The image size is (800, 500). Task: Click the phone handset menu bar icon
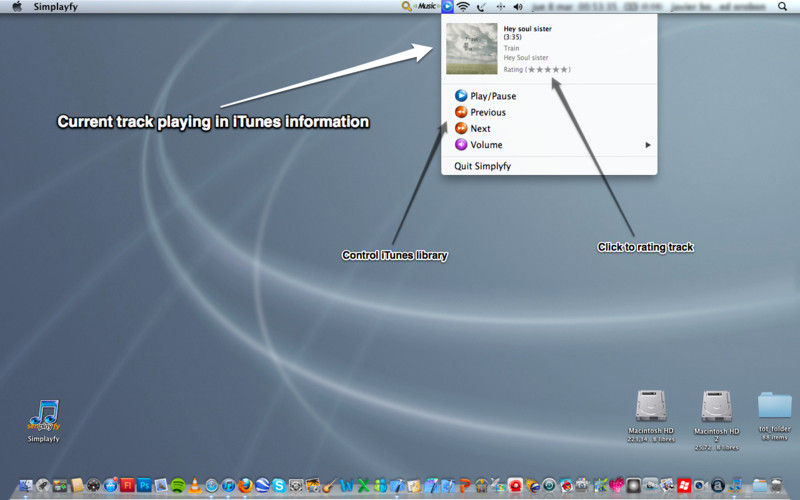pos(481,7)
